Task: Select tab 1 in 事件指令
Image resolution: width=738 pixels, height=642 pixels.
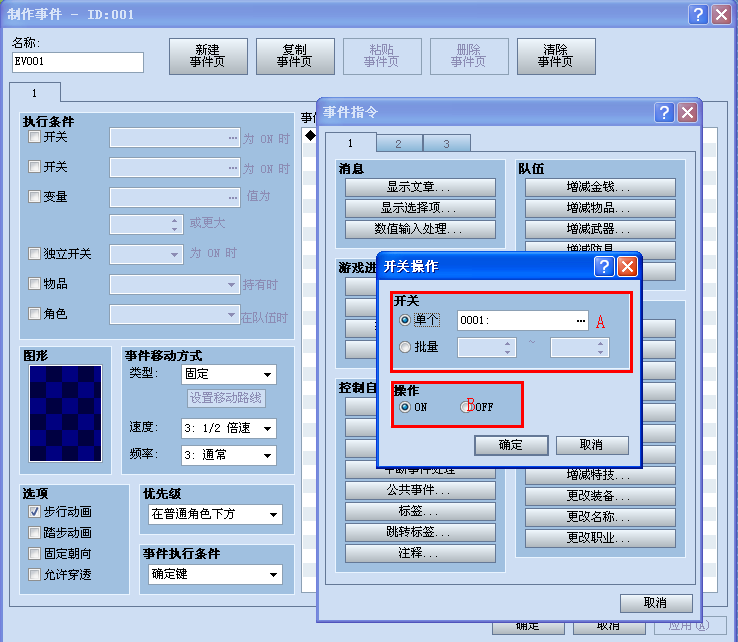Action: [350, 143]
